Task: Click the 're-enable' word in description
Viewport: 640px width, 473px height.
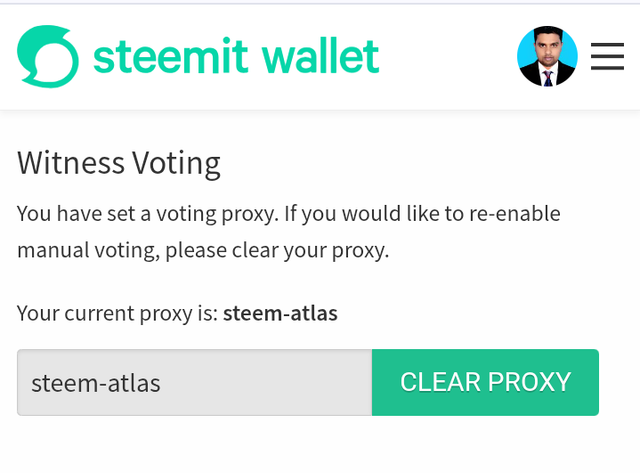Action: point(515,214)
